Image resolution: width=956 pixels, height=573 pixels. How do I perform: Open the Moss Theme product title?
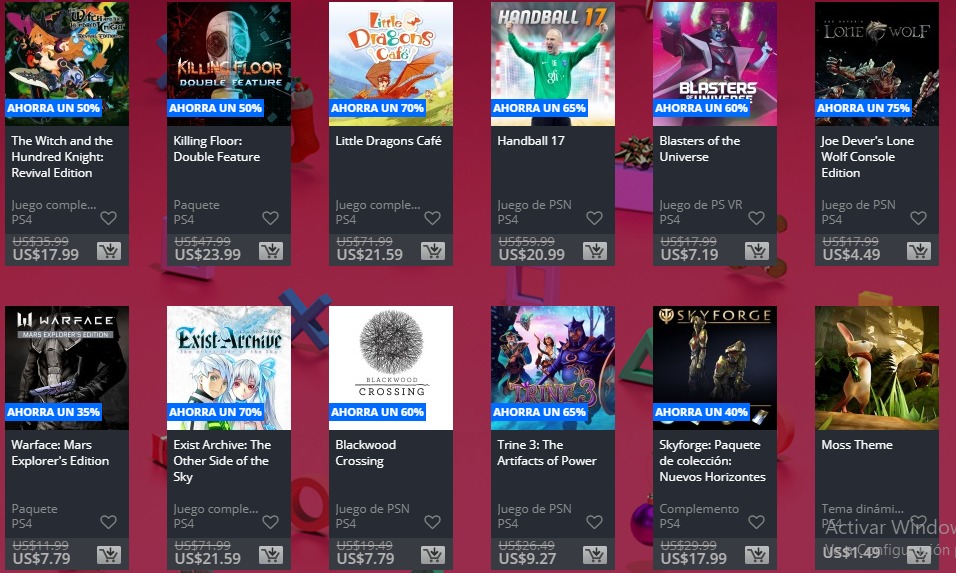(x=857, y=445)
